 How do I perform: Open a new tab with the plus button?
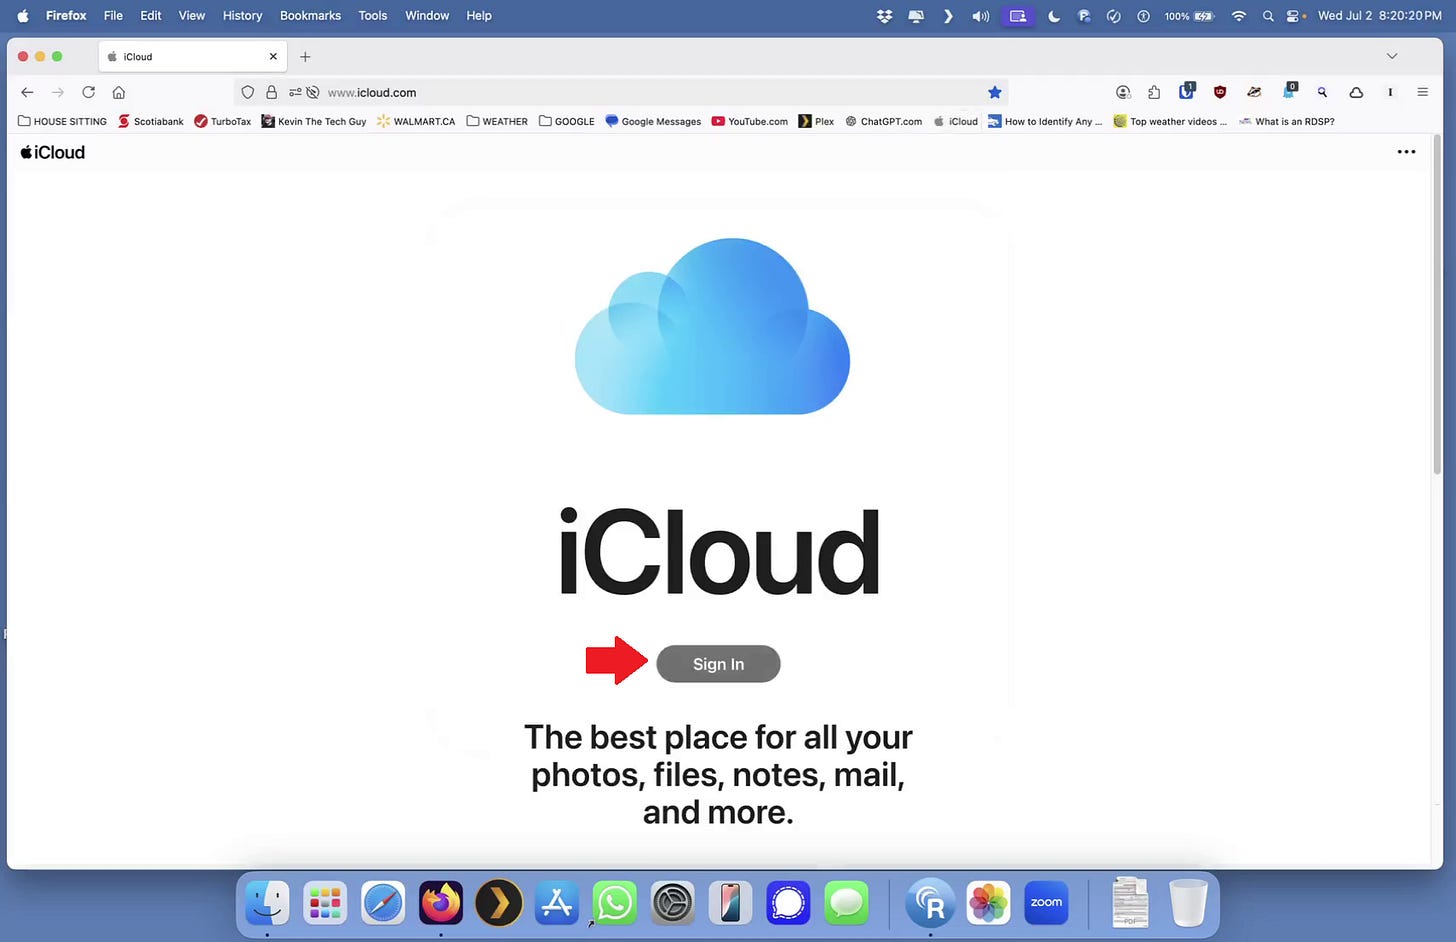pos(305,57)
